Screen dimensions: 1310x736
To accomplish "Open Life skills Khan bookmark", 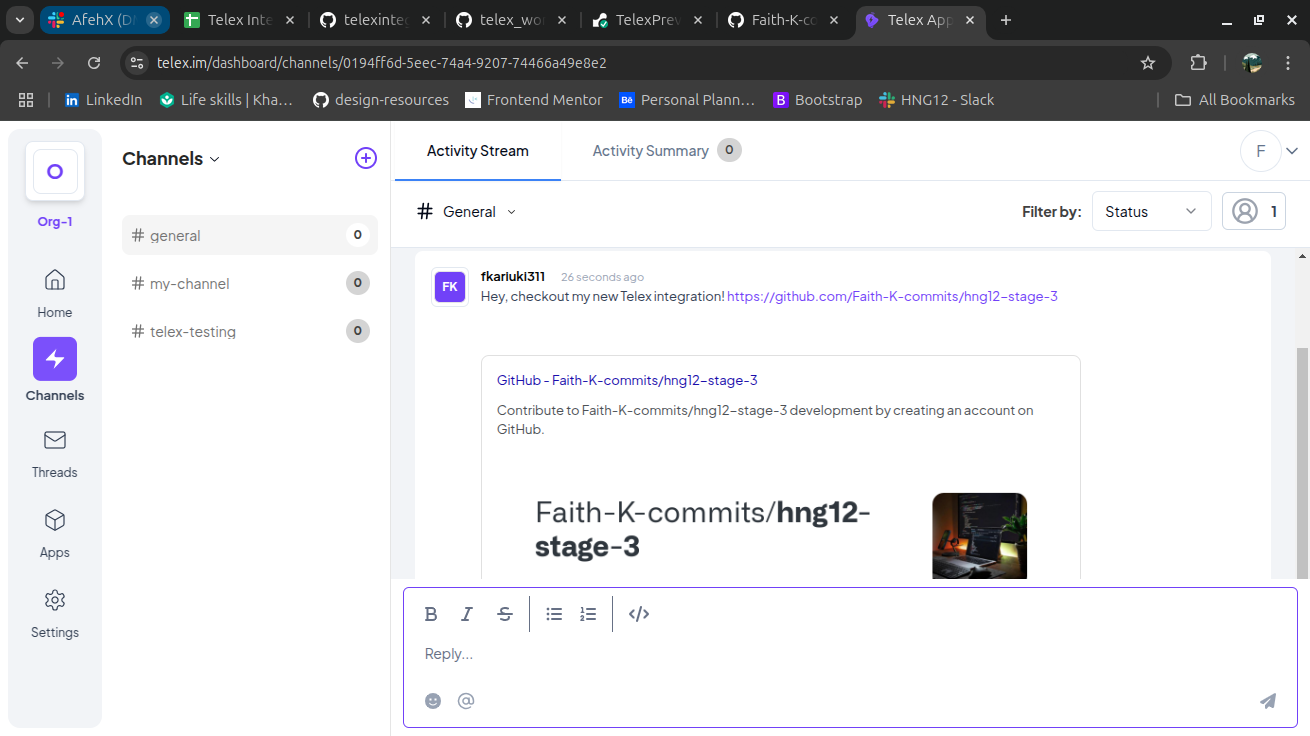I will tap(226, 100).
